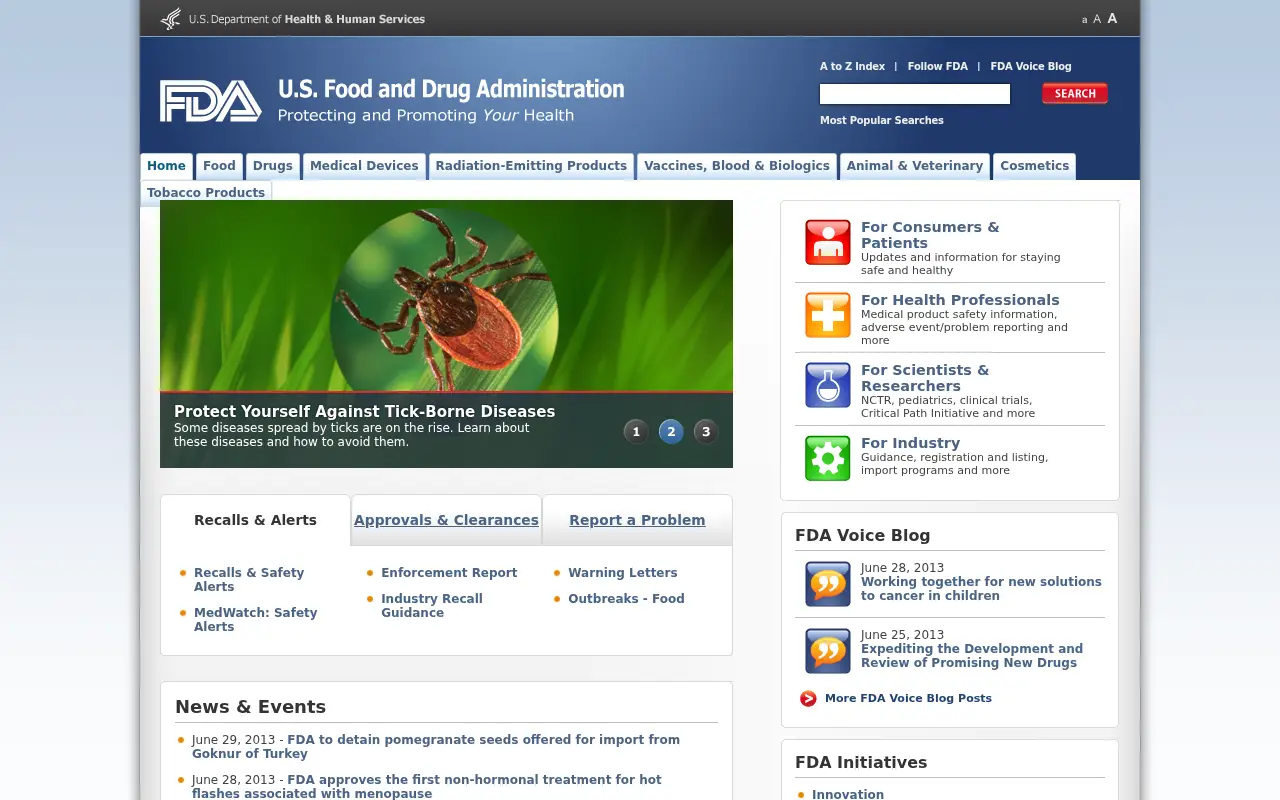Image resolution: width=1280 pixels, height=800 pixels.
Task: Open the Outbreaks - Food link
Action: coord(626,599)
